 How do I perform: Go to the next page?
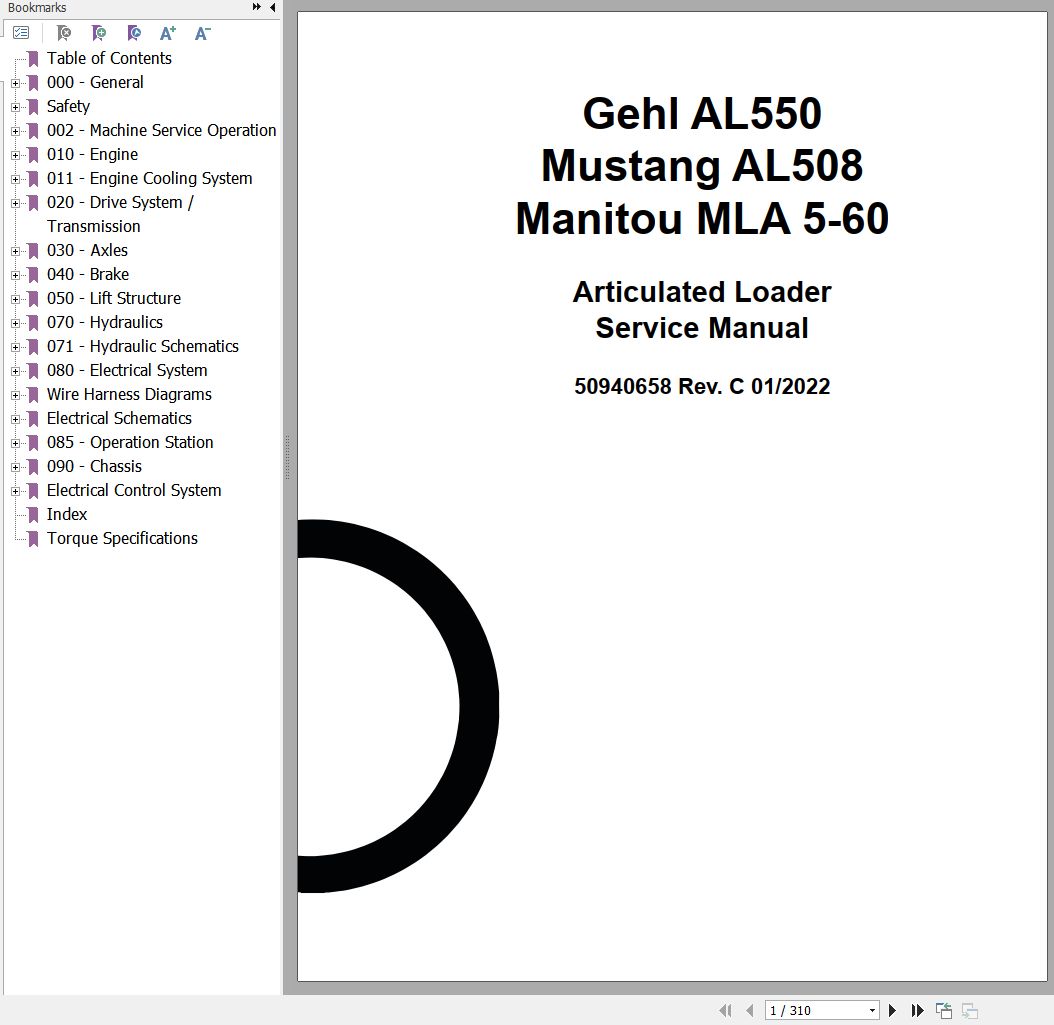point(892,1010)
